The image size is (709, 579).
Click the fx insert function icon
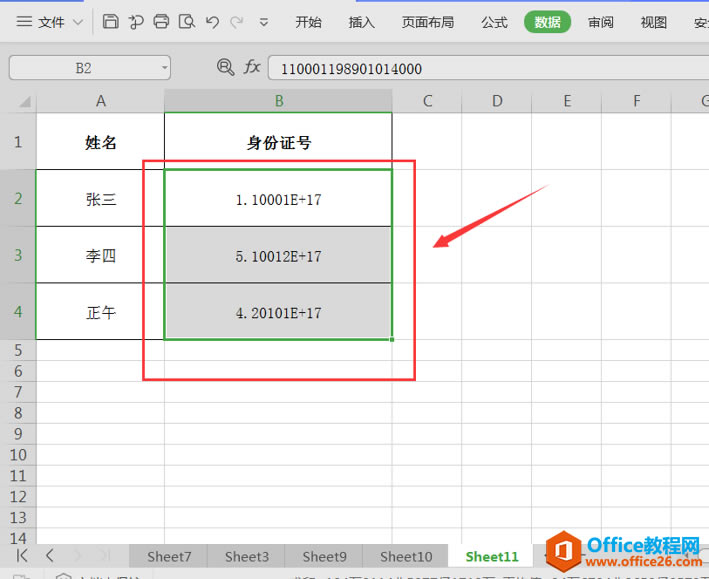[252, 67]
